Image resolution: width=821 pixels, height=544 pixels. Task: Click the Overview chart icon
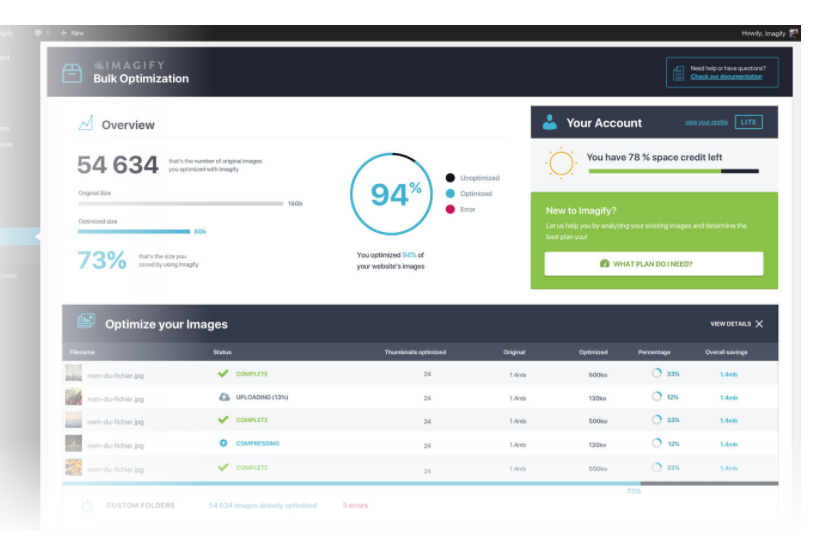coord(86,124)
